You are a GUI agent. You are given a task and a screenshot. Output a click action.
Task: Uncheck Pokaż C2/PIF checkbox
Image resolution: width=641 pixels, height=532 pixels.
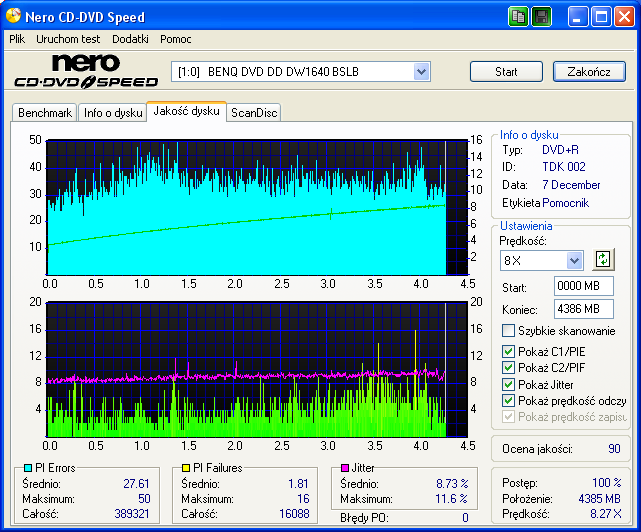tap(508, 368)
